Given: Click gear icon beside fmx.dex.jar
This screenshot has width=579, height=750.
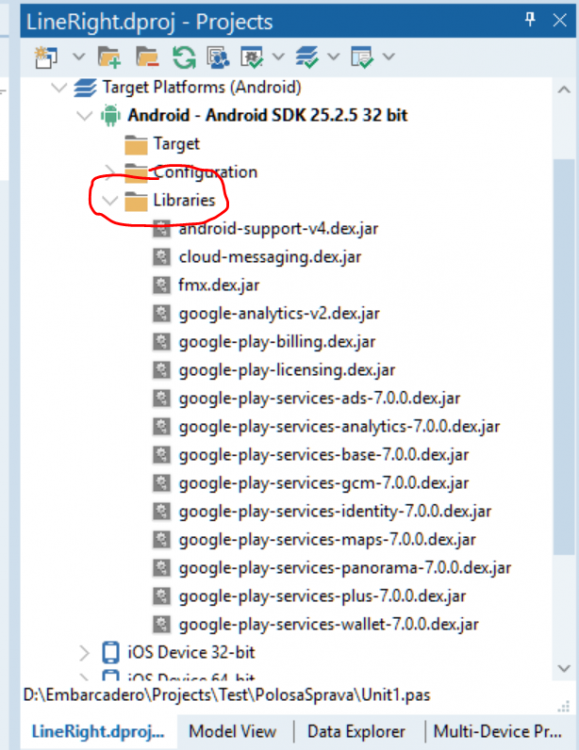Looking at the screenshot, I should [161, 285].
